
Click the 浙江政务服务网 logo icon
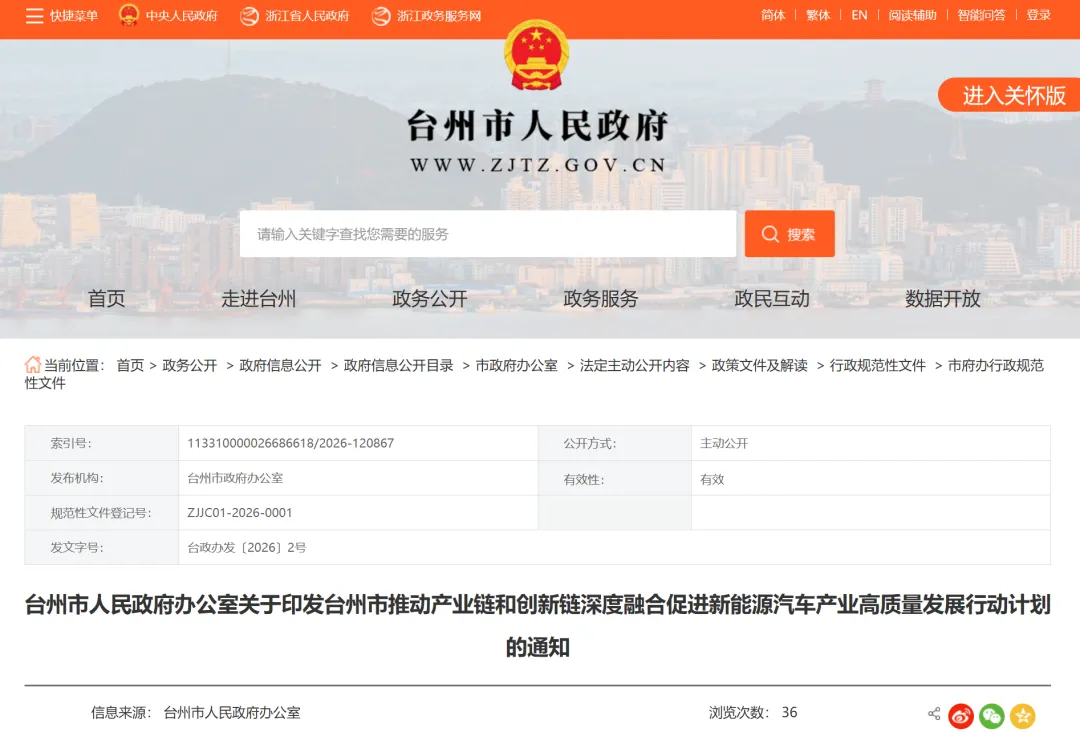(x=381, y=16)
